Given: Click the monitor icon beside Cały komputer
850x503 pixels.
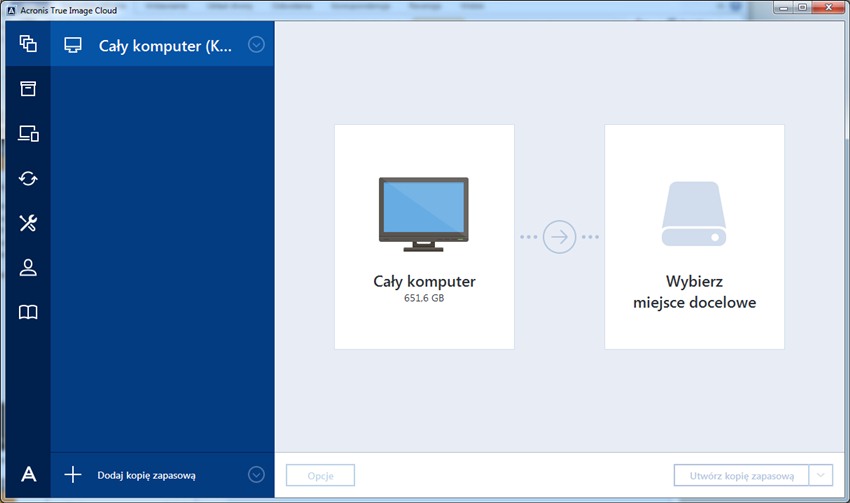Looking at the screenshot, I should (x=73, y=45).
